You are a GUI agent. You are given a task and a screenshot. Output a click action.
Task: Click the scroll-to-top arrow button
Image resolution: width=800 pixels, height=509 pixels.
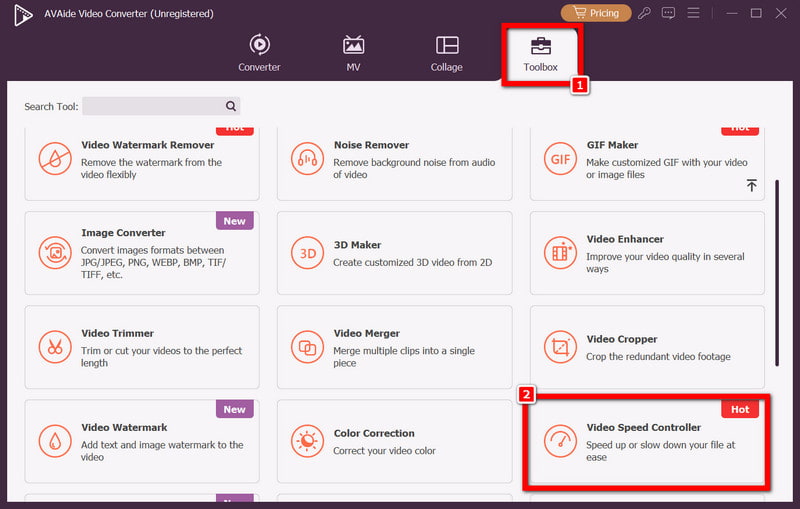coord(751,186)
